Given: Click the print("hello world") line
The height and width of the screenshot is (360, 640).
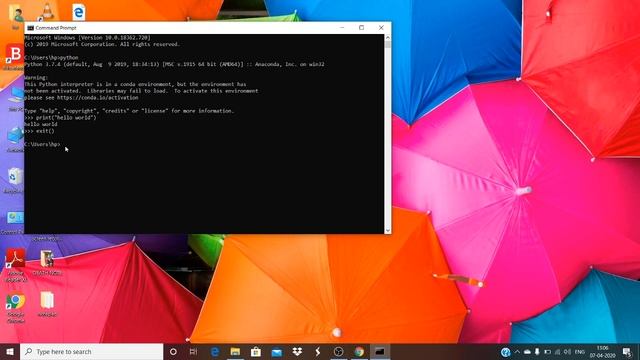Looking at the screenshot, I should (x=60, y=118).
